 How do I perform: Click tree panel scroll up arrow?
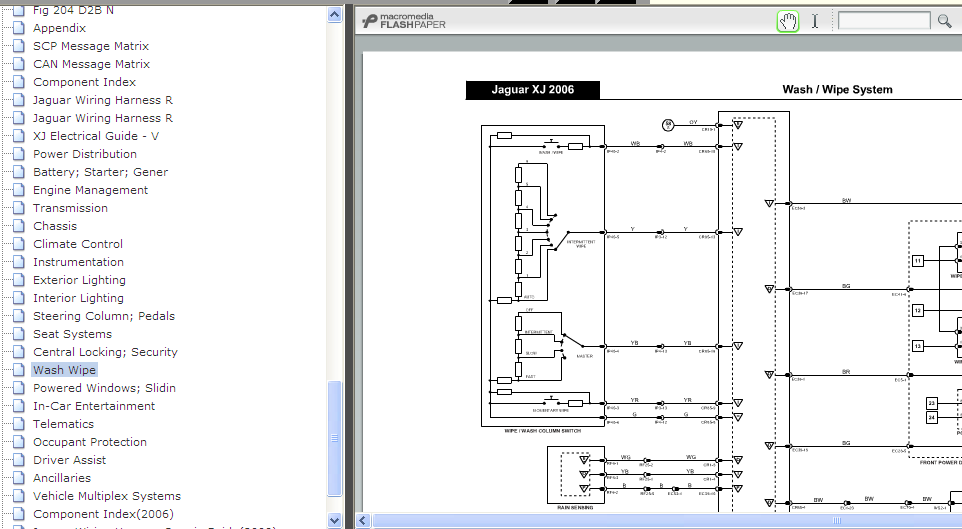click(334, 14)
